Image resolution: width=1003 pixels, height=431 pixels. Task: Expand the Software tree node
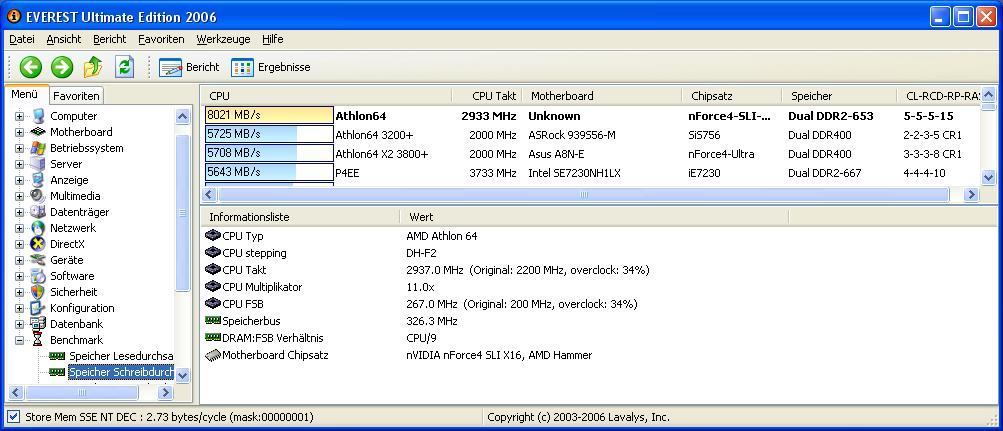tap(19, 276)
